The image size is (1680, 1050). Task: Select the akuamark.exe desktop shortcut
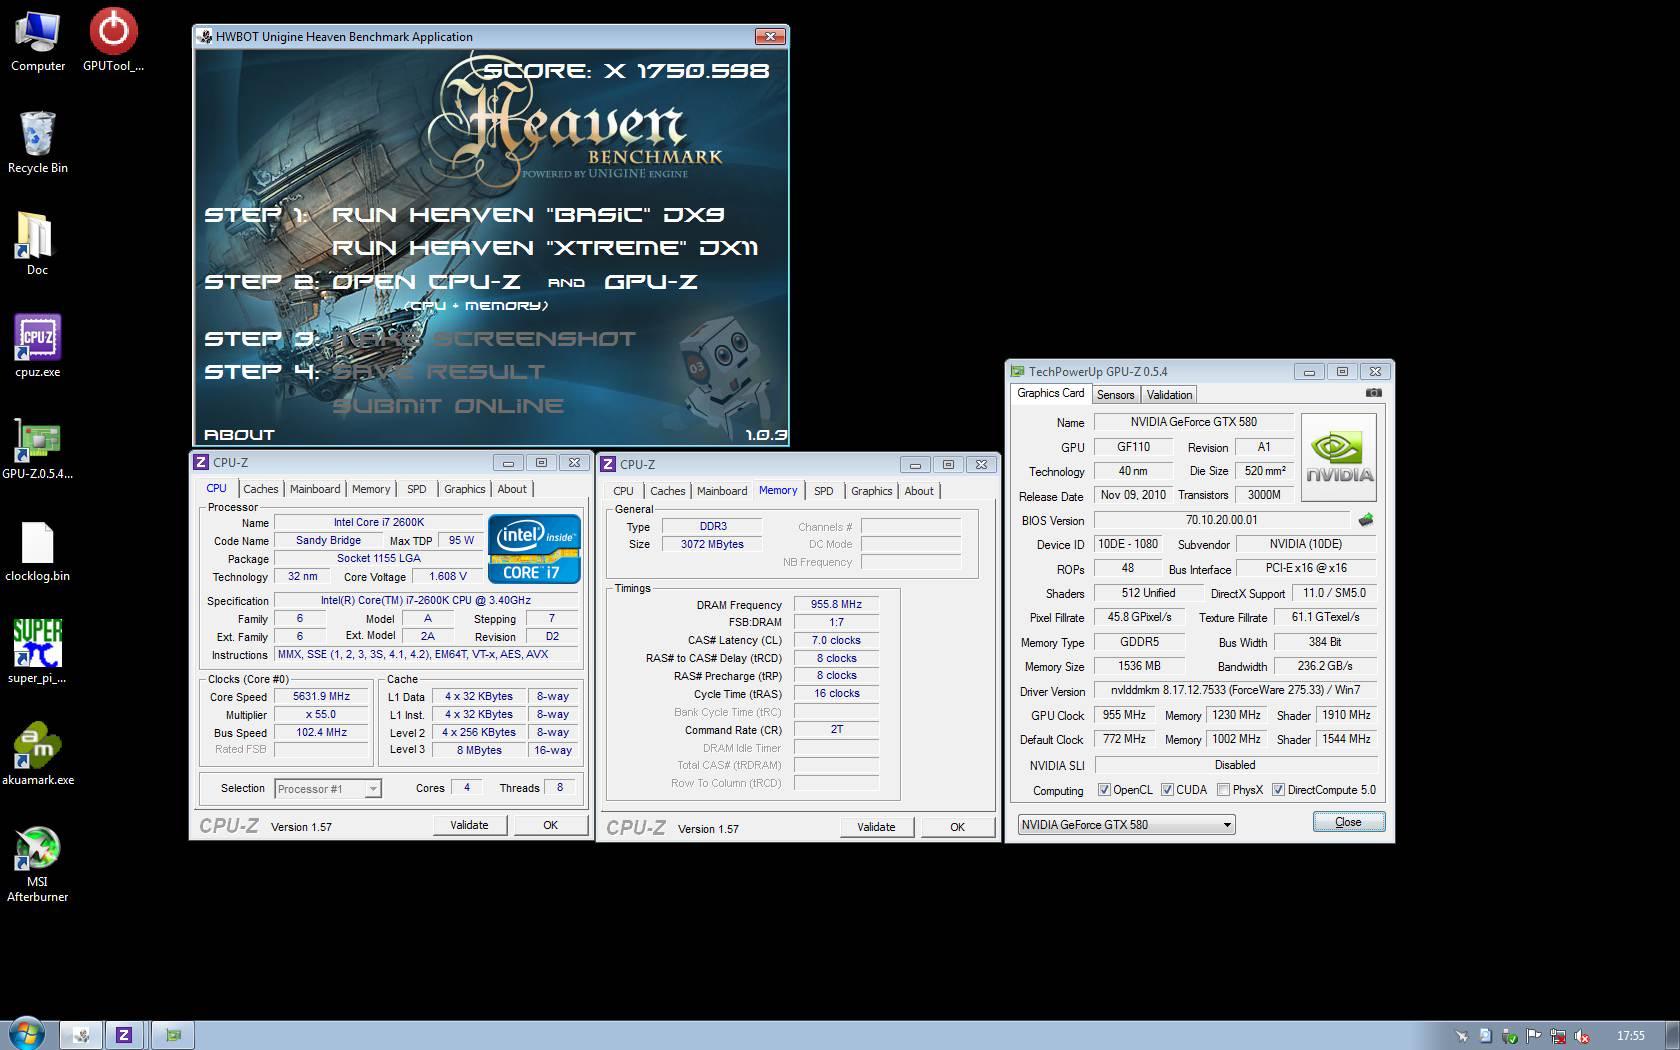pos(38,754)
